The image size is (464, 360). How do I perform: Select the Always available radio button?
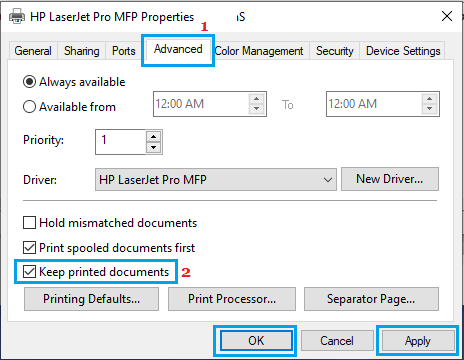[29, 82]
